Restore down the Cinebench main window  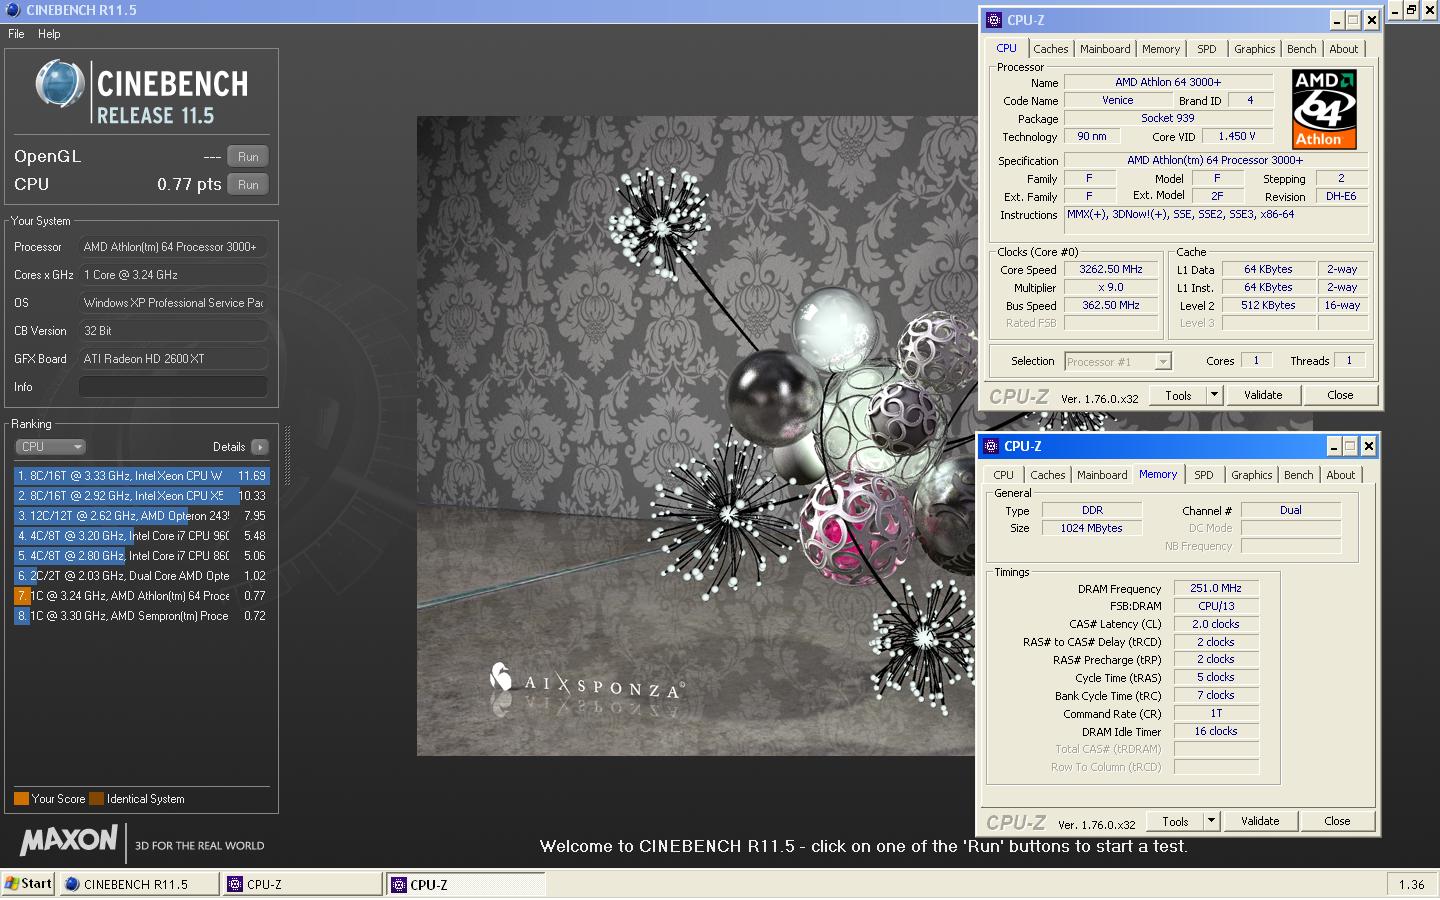pos(1411,10)
